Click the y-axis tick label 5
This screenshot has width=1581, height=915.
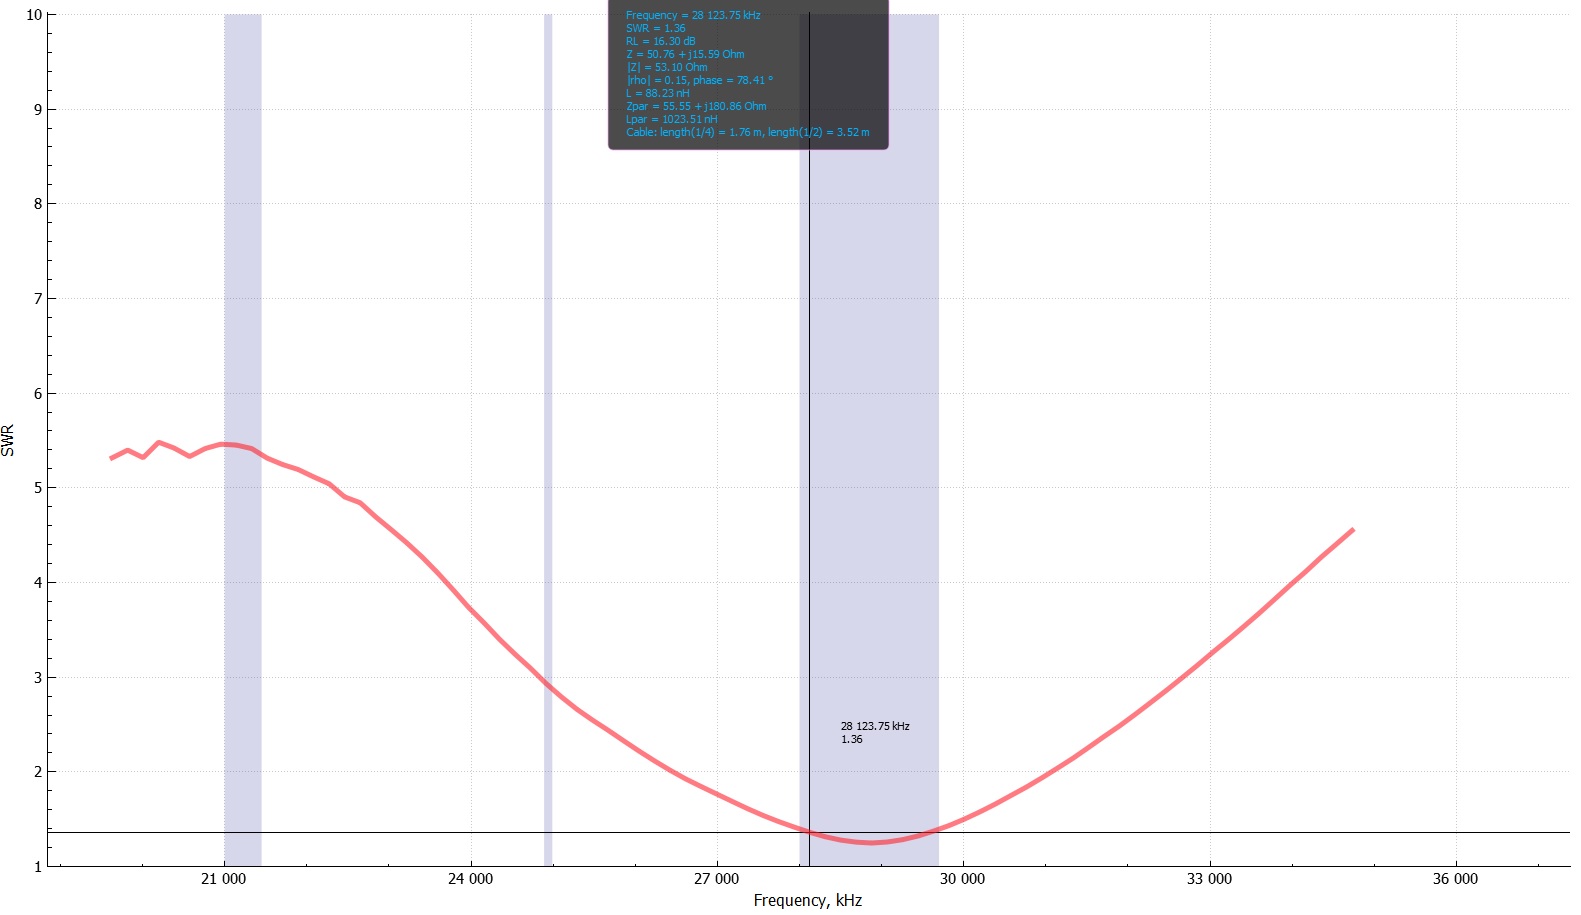(x=38, y=488)
